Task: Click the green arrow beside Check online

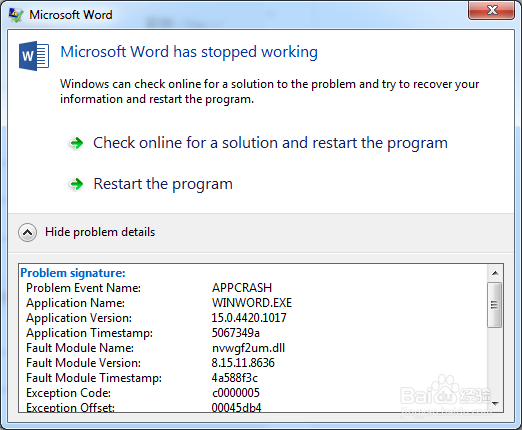Action: click(x=77, y=143)
